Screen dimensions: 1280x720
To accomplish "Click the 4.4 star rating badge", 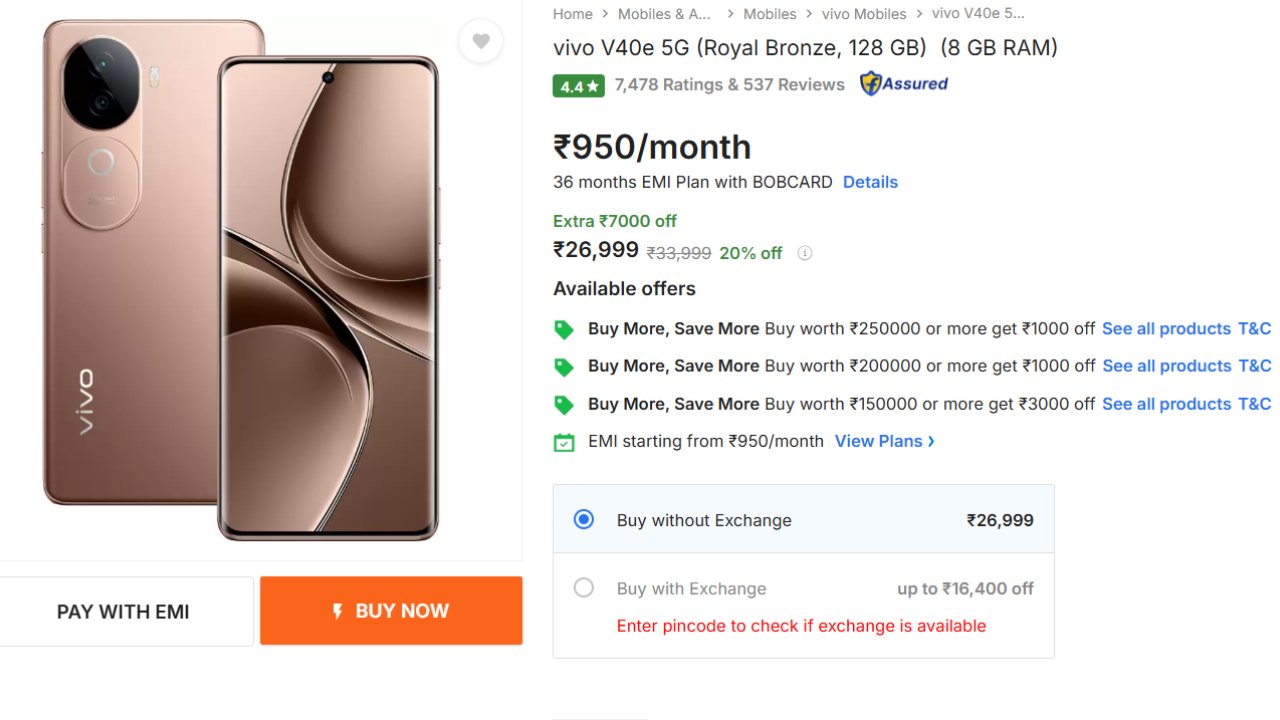I will click(579, 86).
